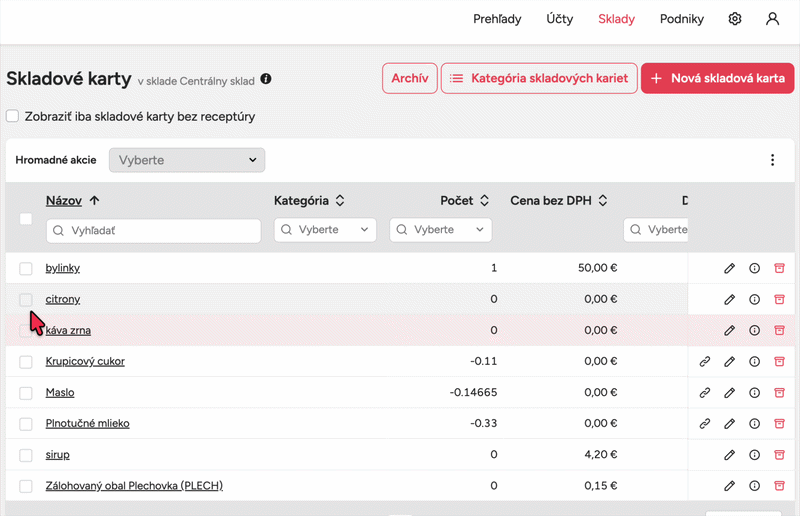Archive the sirup stock card

(x=779, y=455)
